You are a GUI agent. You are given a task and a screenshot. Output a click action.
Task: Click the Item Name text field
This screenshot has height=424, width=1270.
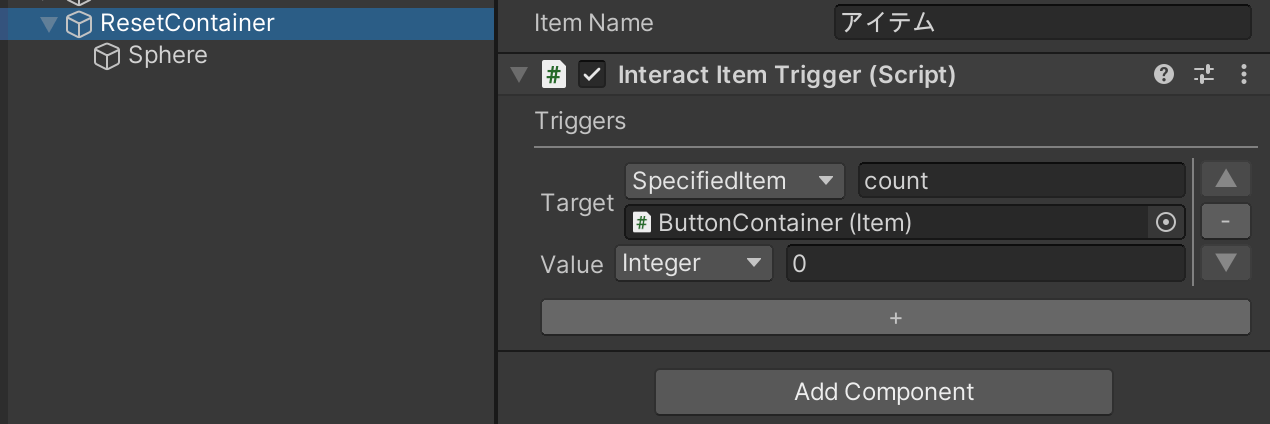coord(1042,22)
